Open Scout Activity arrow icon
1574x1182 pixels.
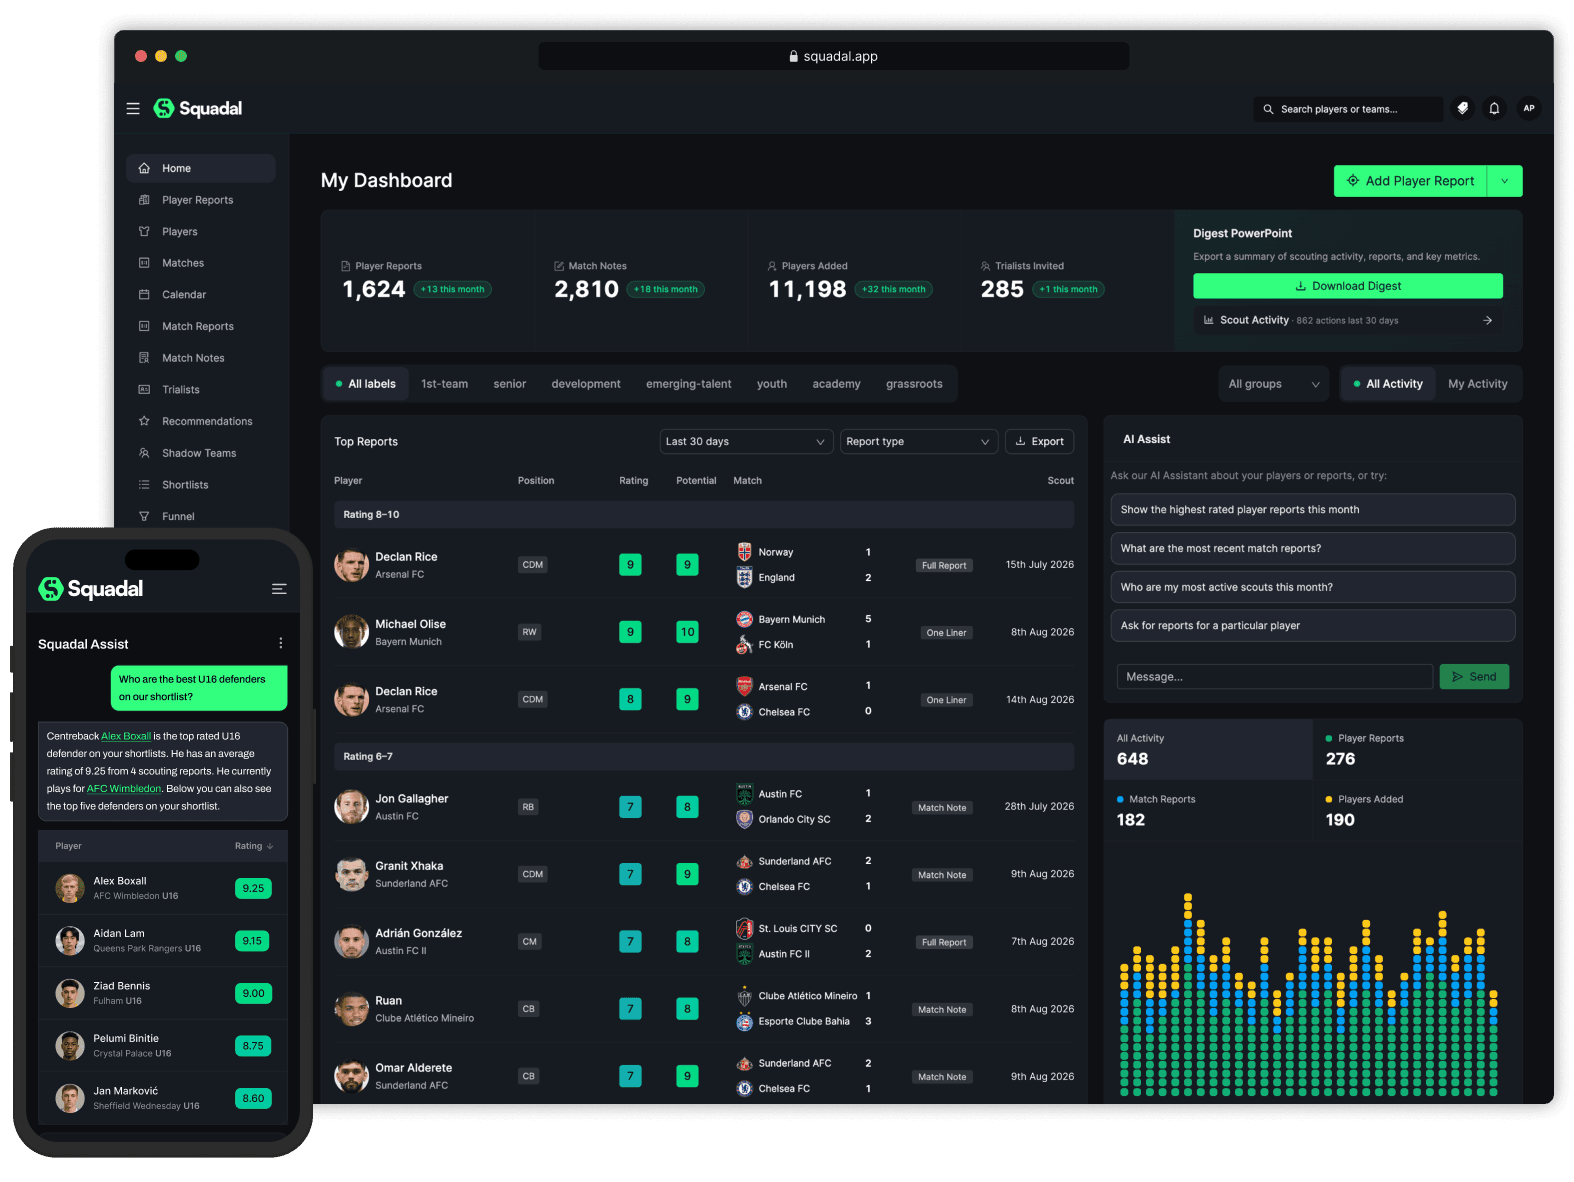tap(1487, 320)
